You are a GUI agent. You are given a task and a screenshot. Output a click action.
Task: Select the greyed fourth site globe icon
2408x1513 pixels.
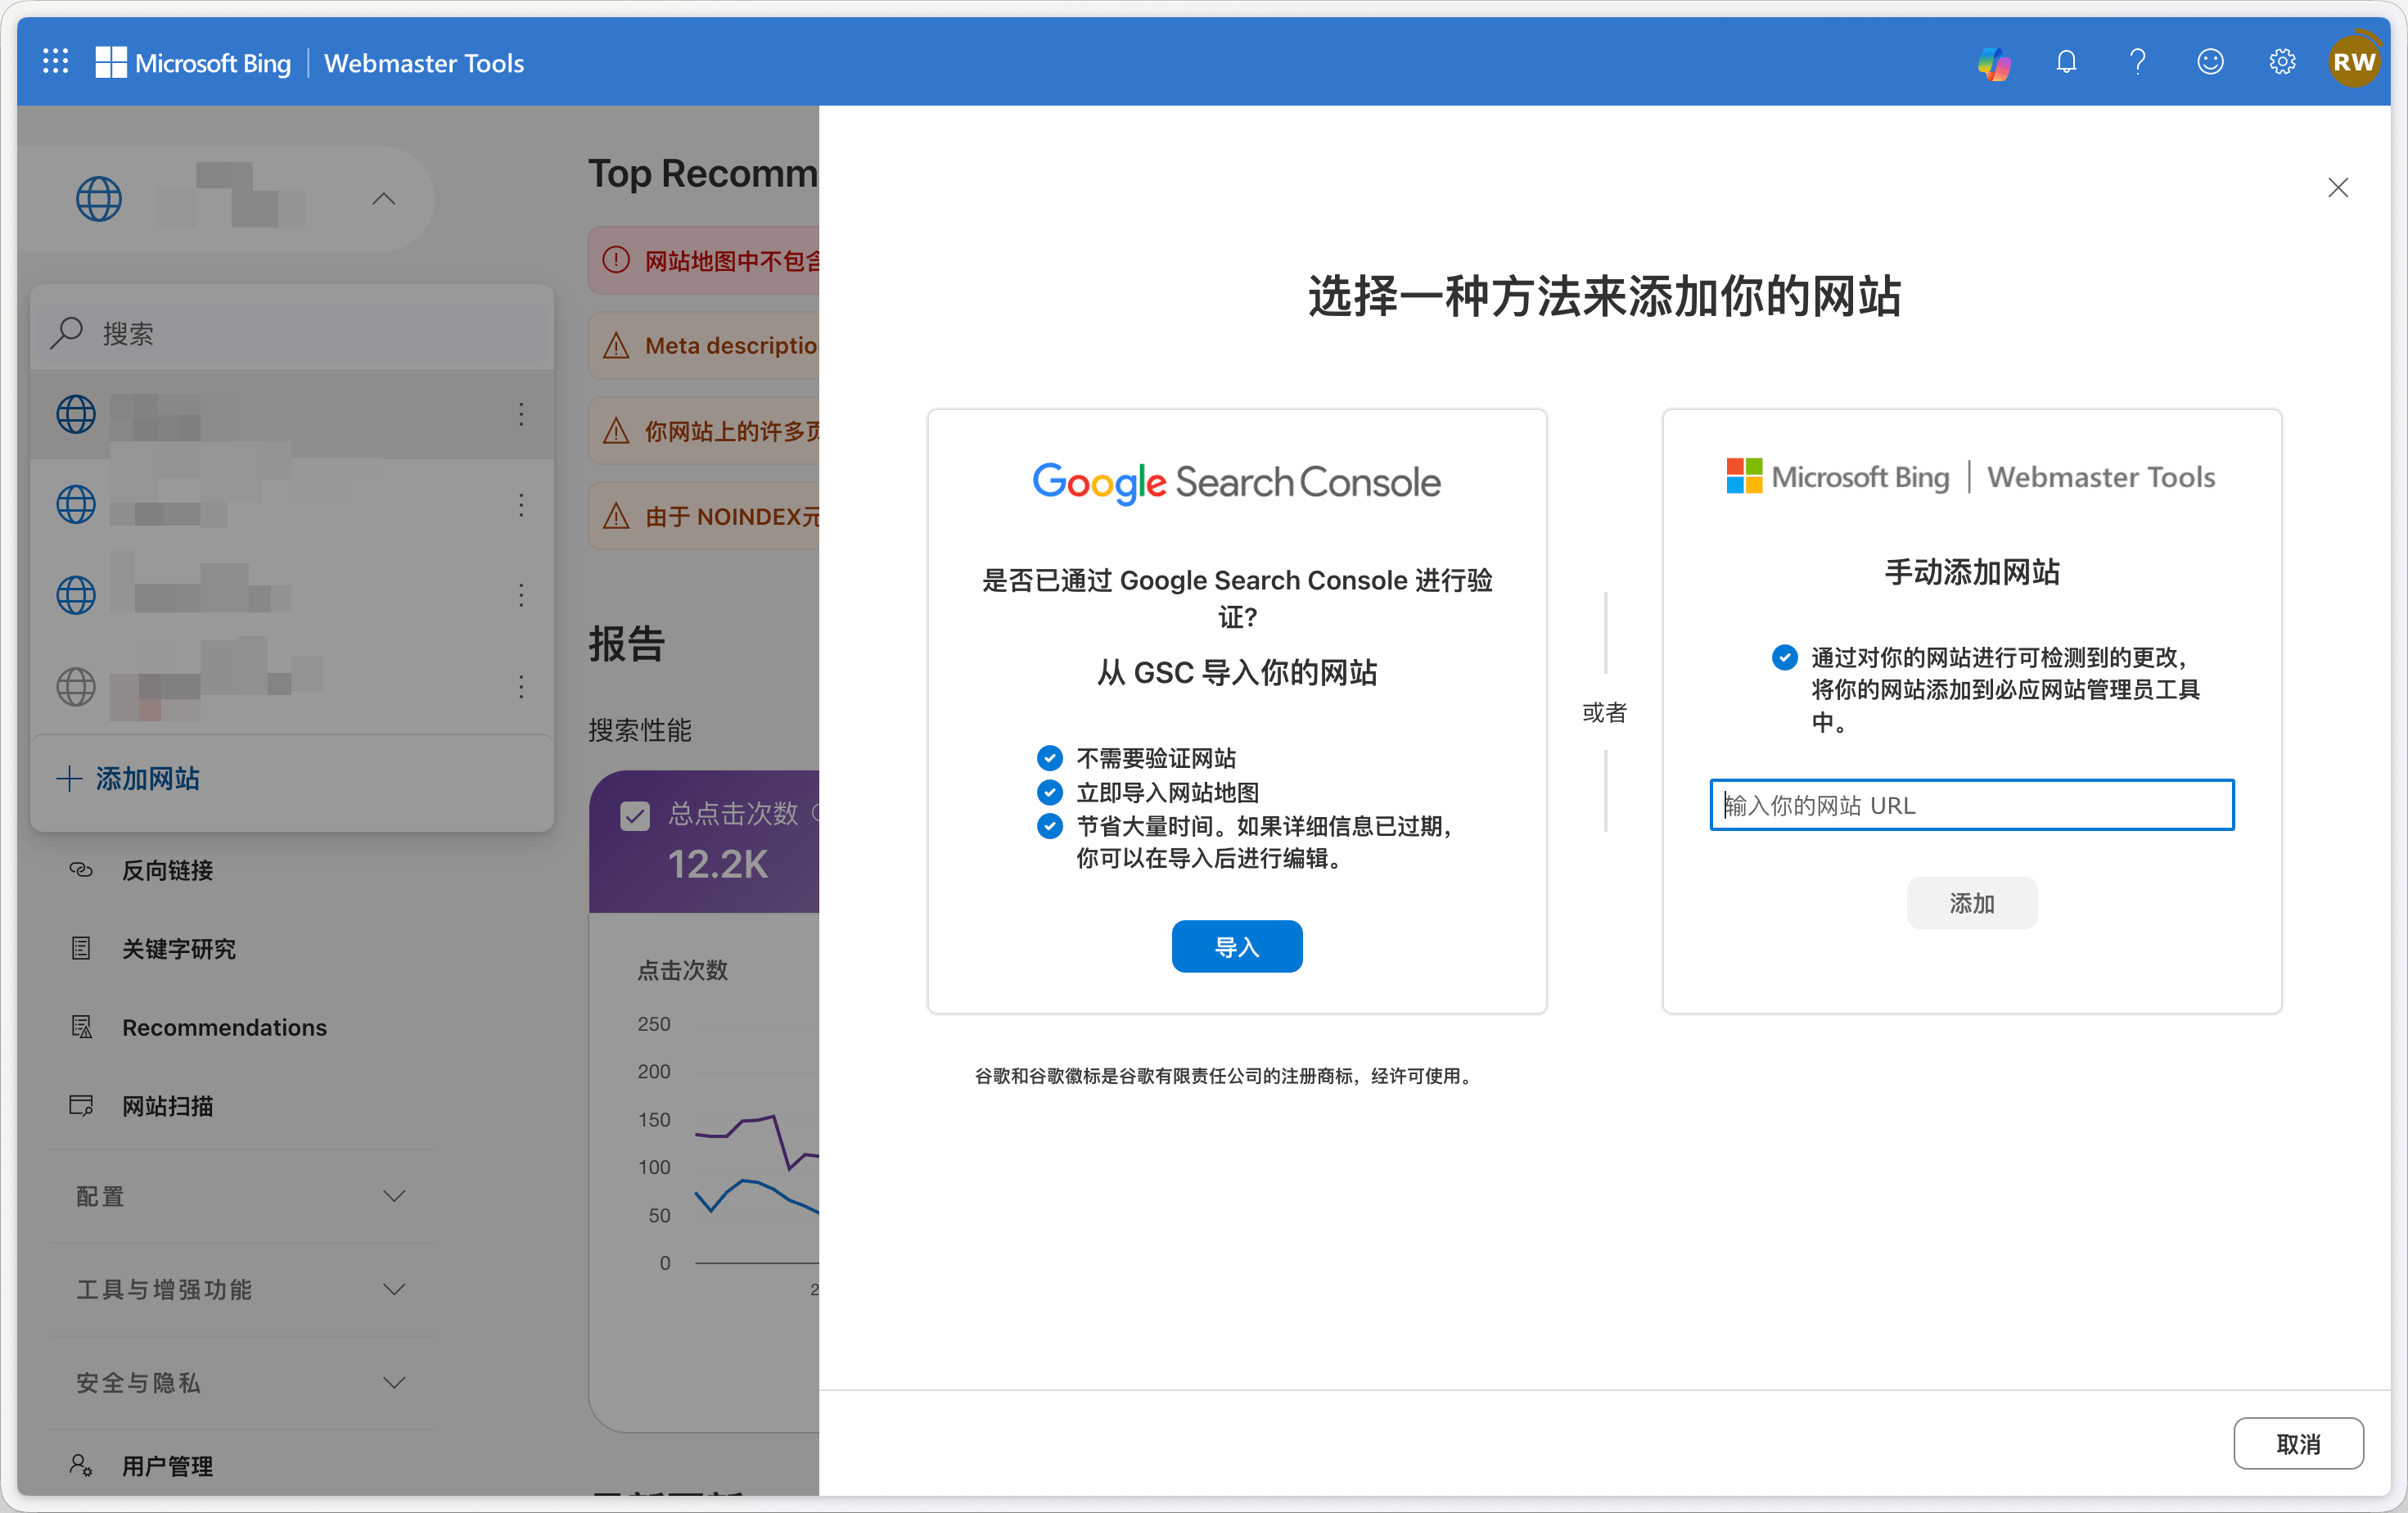[76, 686]
